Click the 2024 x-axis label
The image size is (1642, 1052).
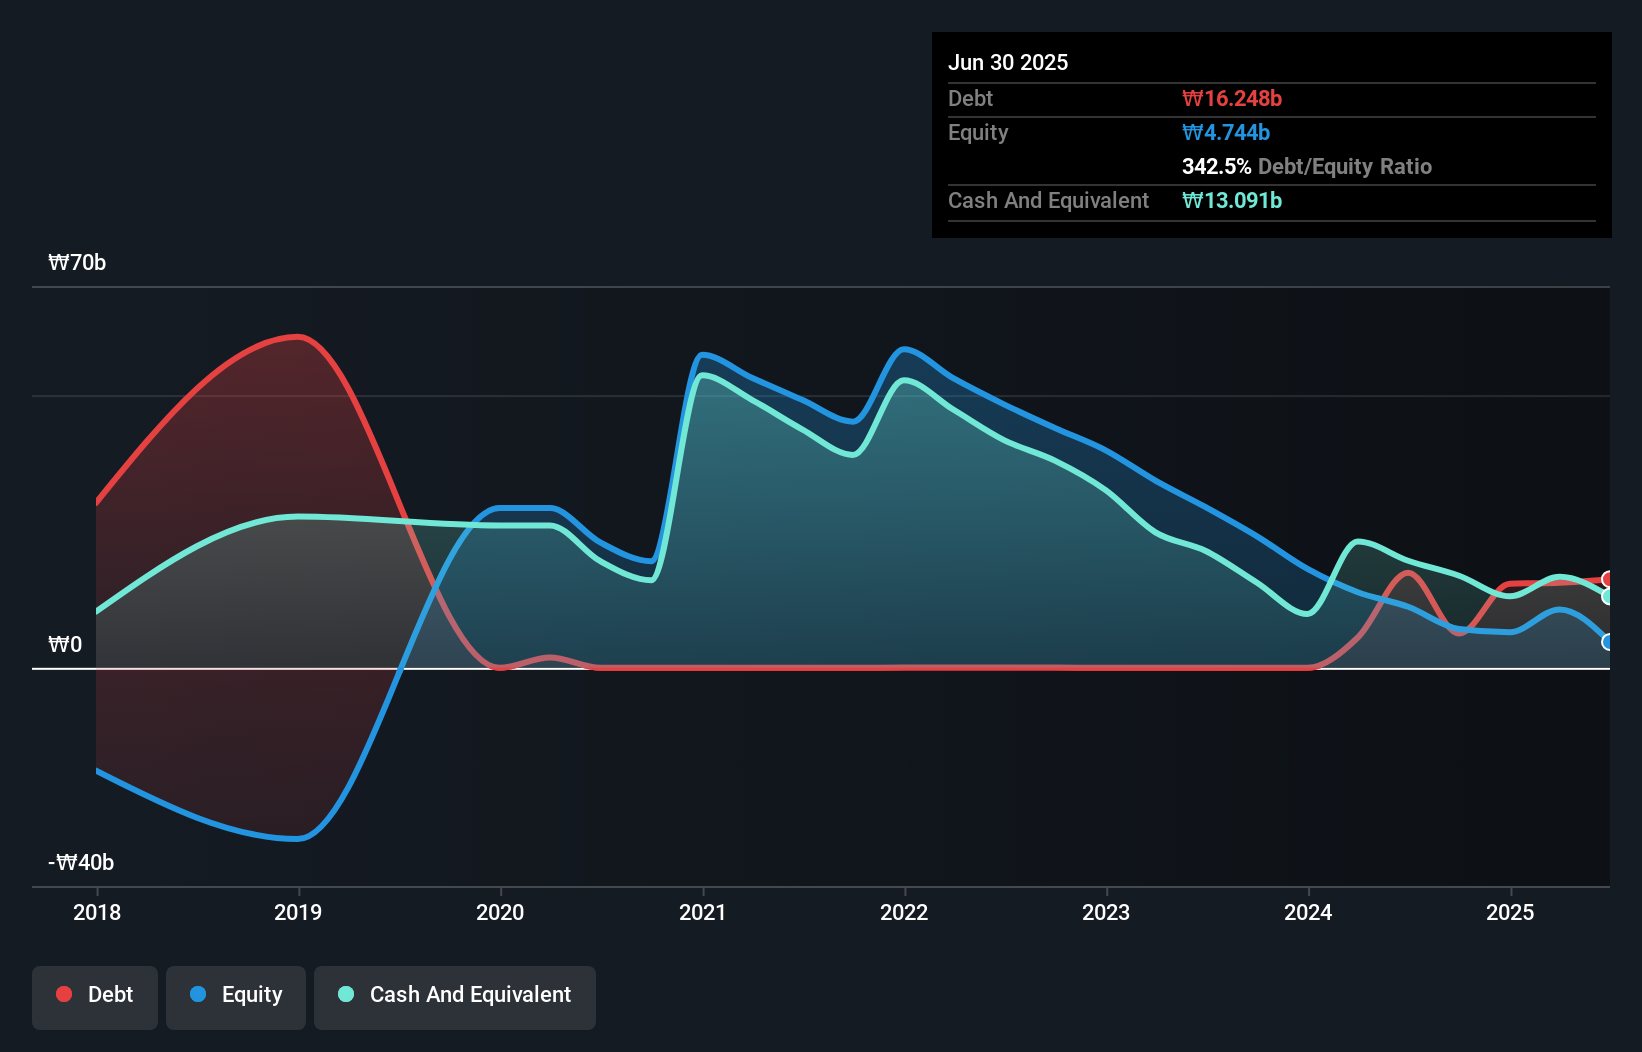(1308, 912)
